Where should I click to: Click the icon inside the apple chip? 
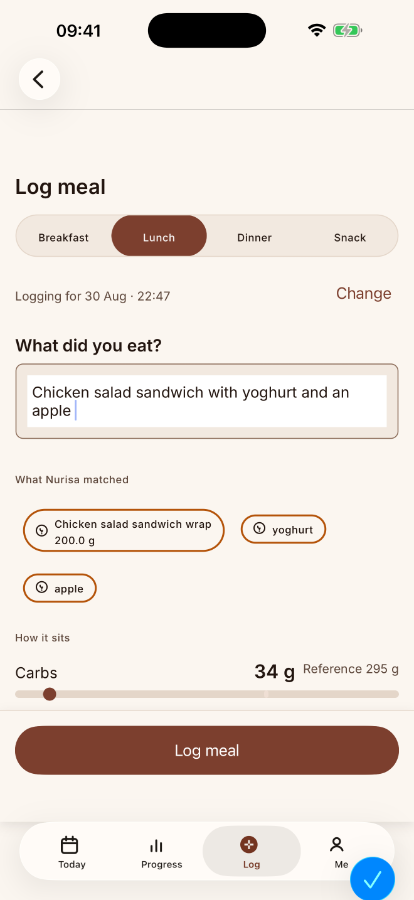click(x=41, y=587)
